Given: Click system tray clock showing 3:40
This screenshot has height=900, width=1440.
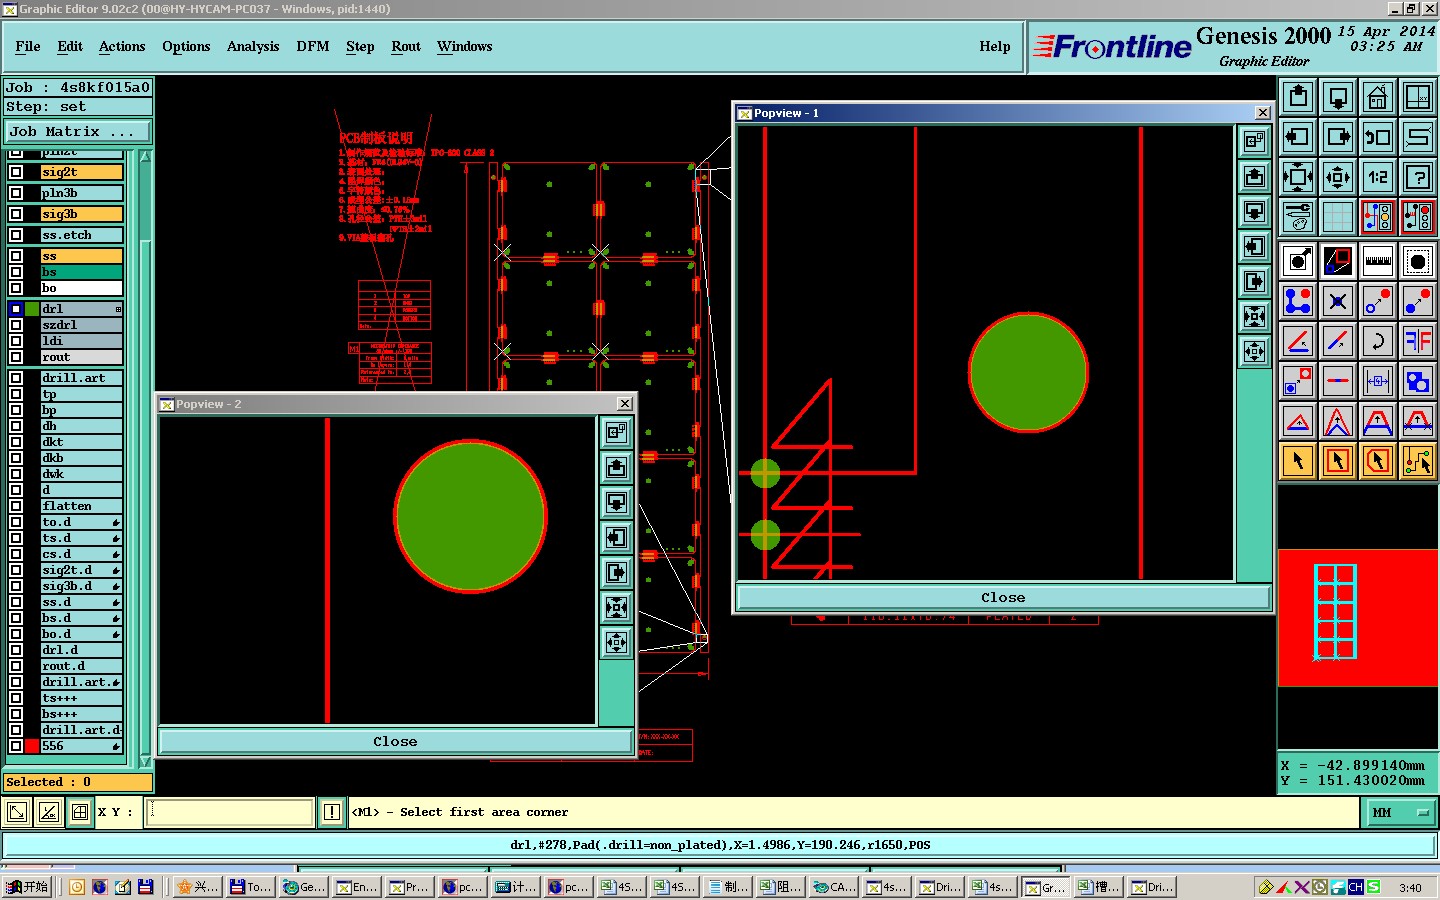Looking at the screenshot, I should [x=1410, y=887].
